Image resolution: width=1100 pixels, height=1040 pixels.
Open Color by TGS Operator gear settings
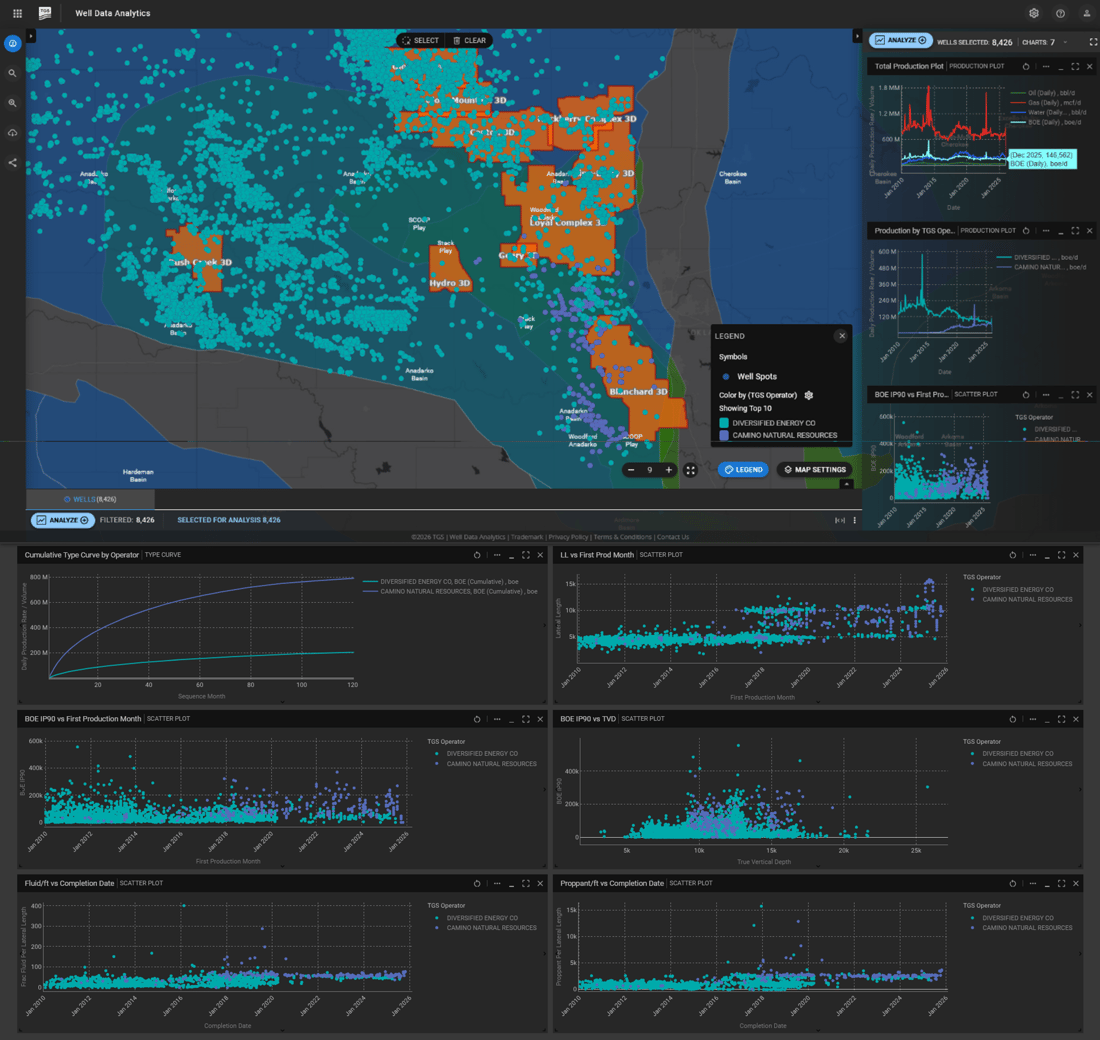(809, 395)
